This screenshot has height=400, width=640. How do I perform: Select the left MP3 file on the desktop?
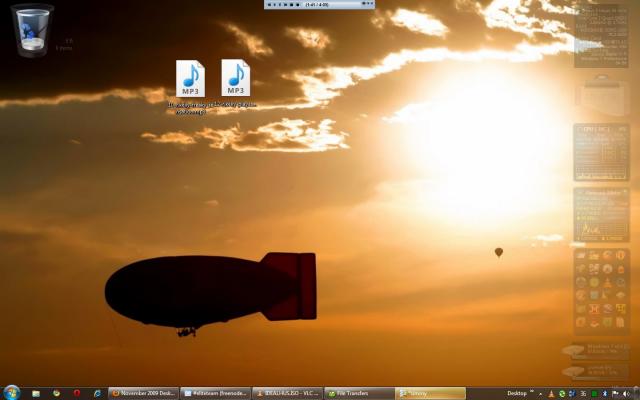pos(191,87)
